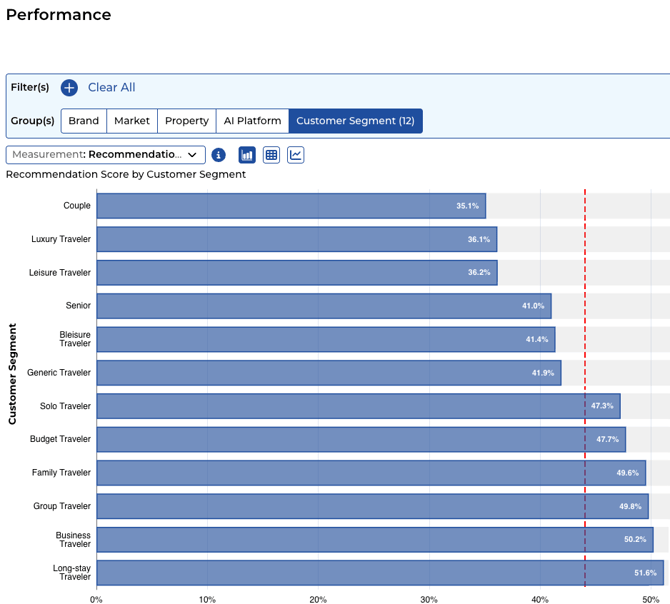Click the 'Luxury Traveler' axis label
Screen dimensions: 670x604
(61, 239)
